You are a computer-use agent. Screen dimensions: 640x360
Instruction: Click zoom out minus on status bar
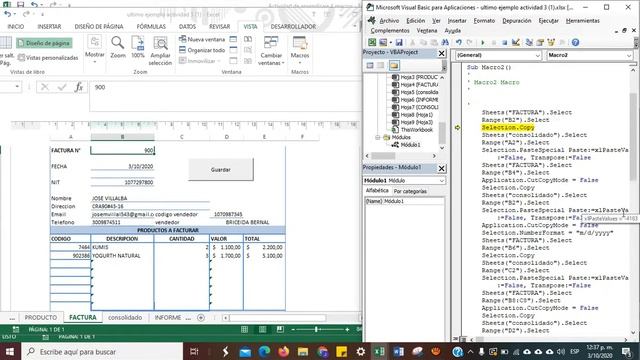pyautogui.click(x=293, y=329)
